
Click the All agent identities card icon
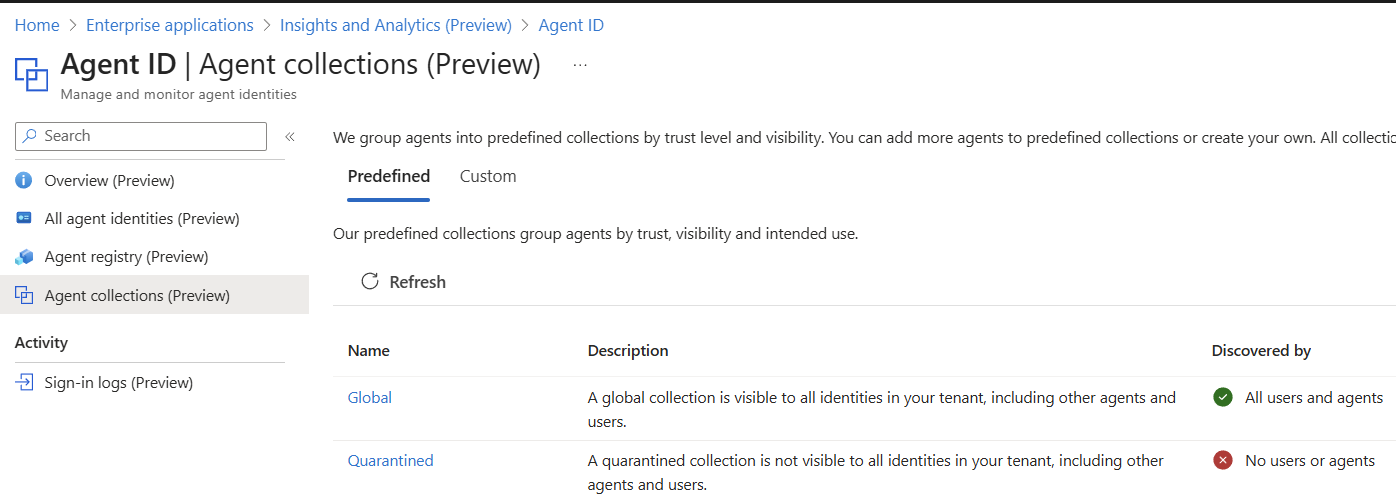(25, 219)
